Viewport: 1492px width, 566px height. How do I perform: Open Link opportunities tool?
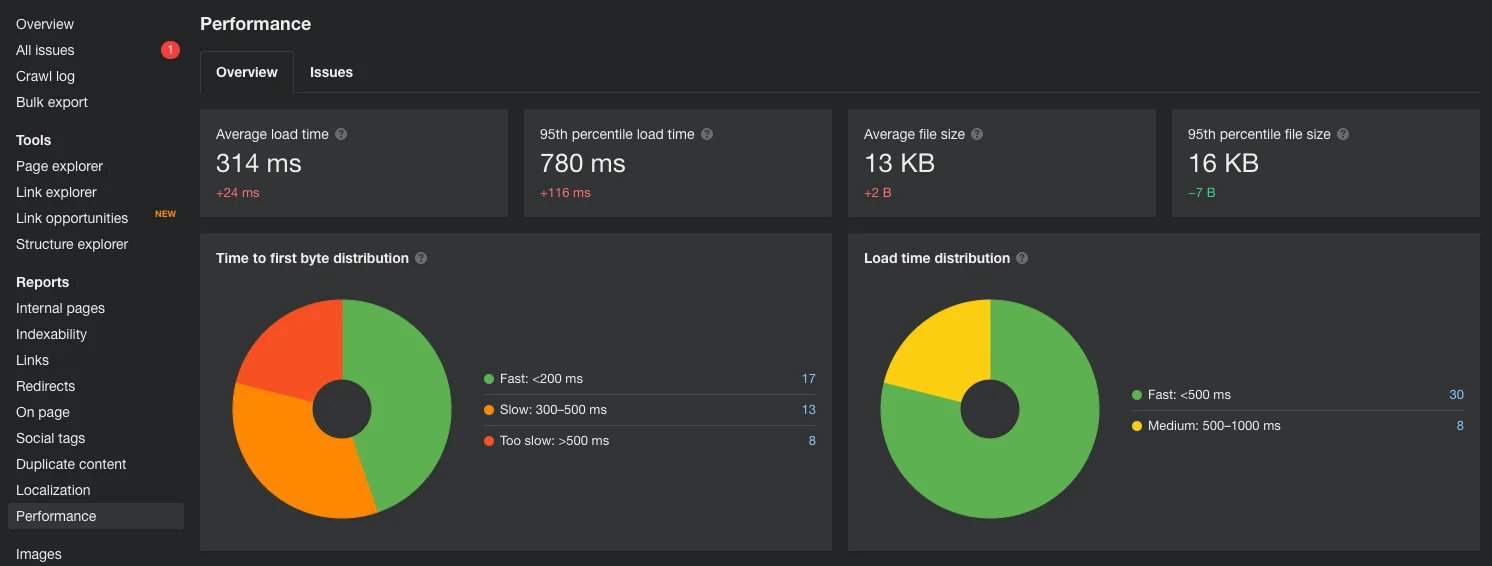pos(72,218)
